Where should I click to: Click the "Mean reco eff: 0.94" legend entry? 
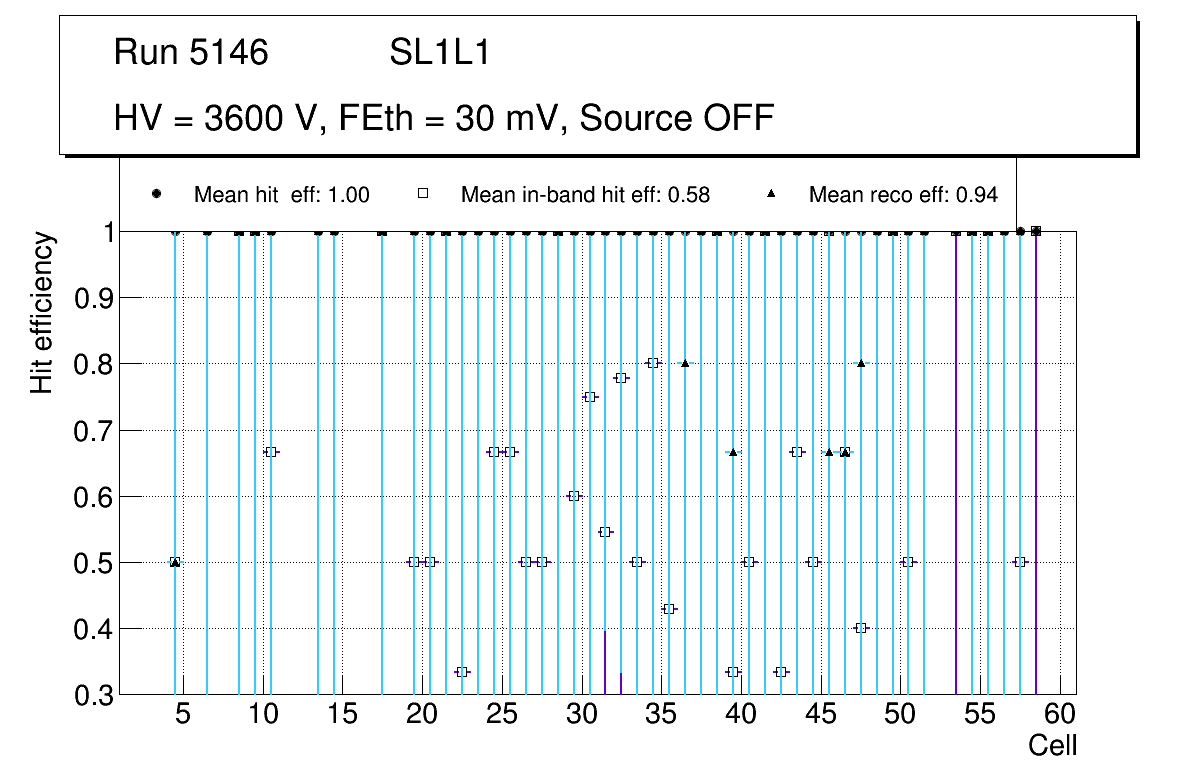pos(903,195)
